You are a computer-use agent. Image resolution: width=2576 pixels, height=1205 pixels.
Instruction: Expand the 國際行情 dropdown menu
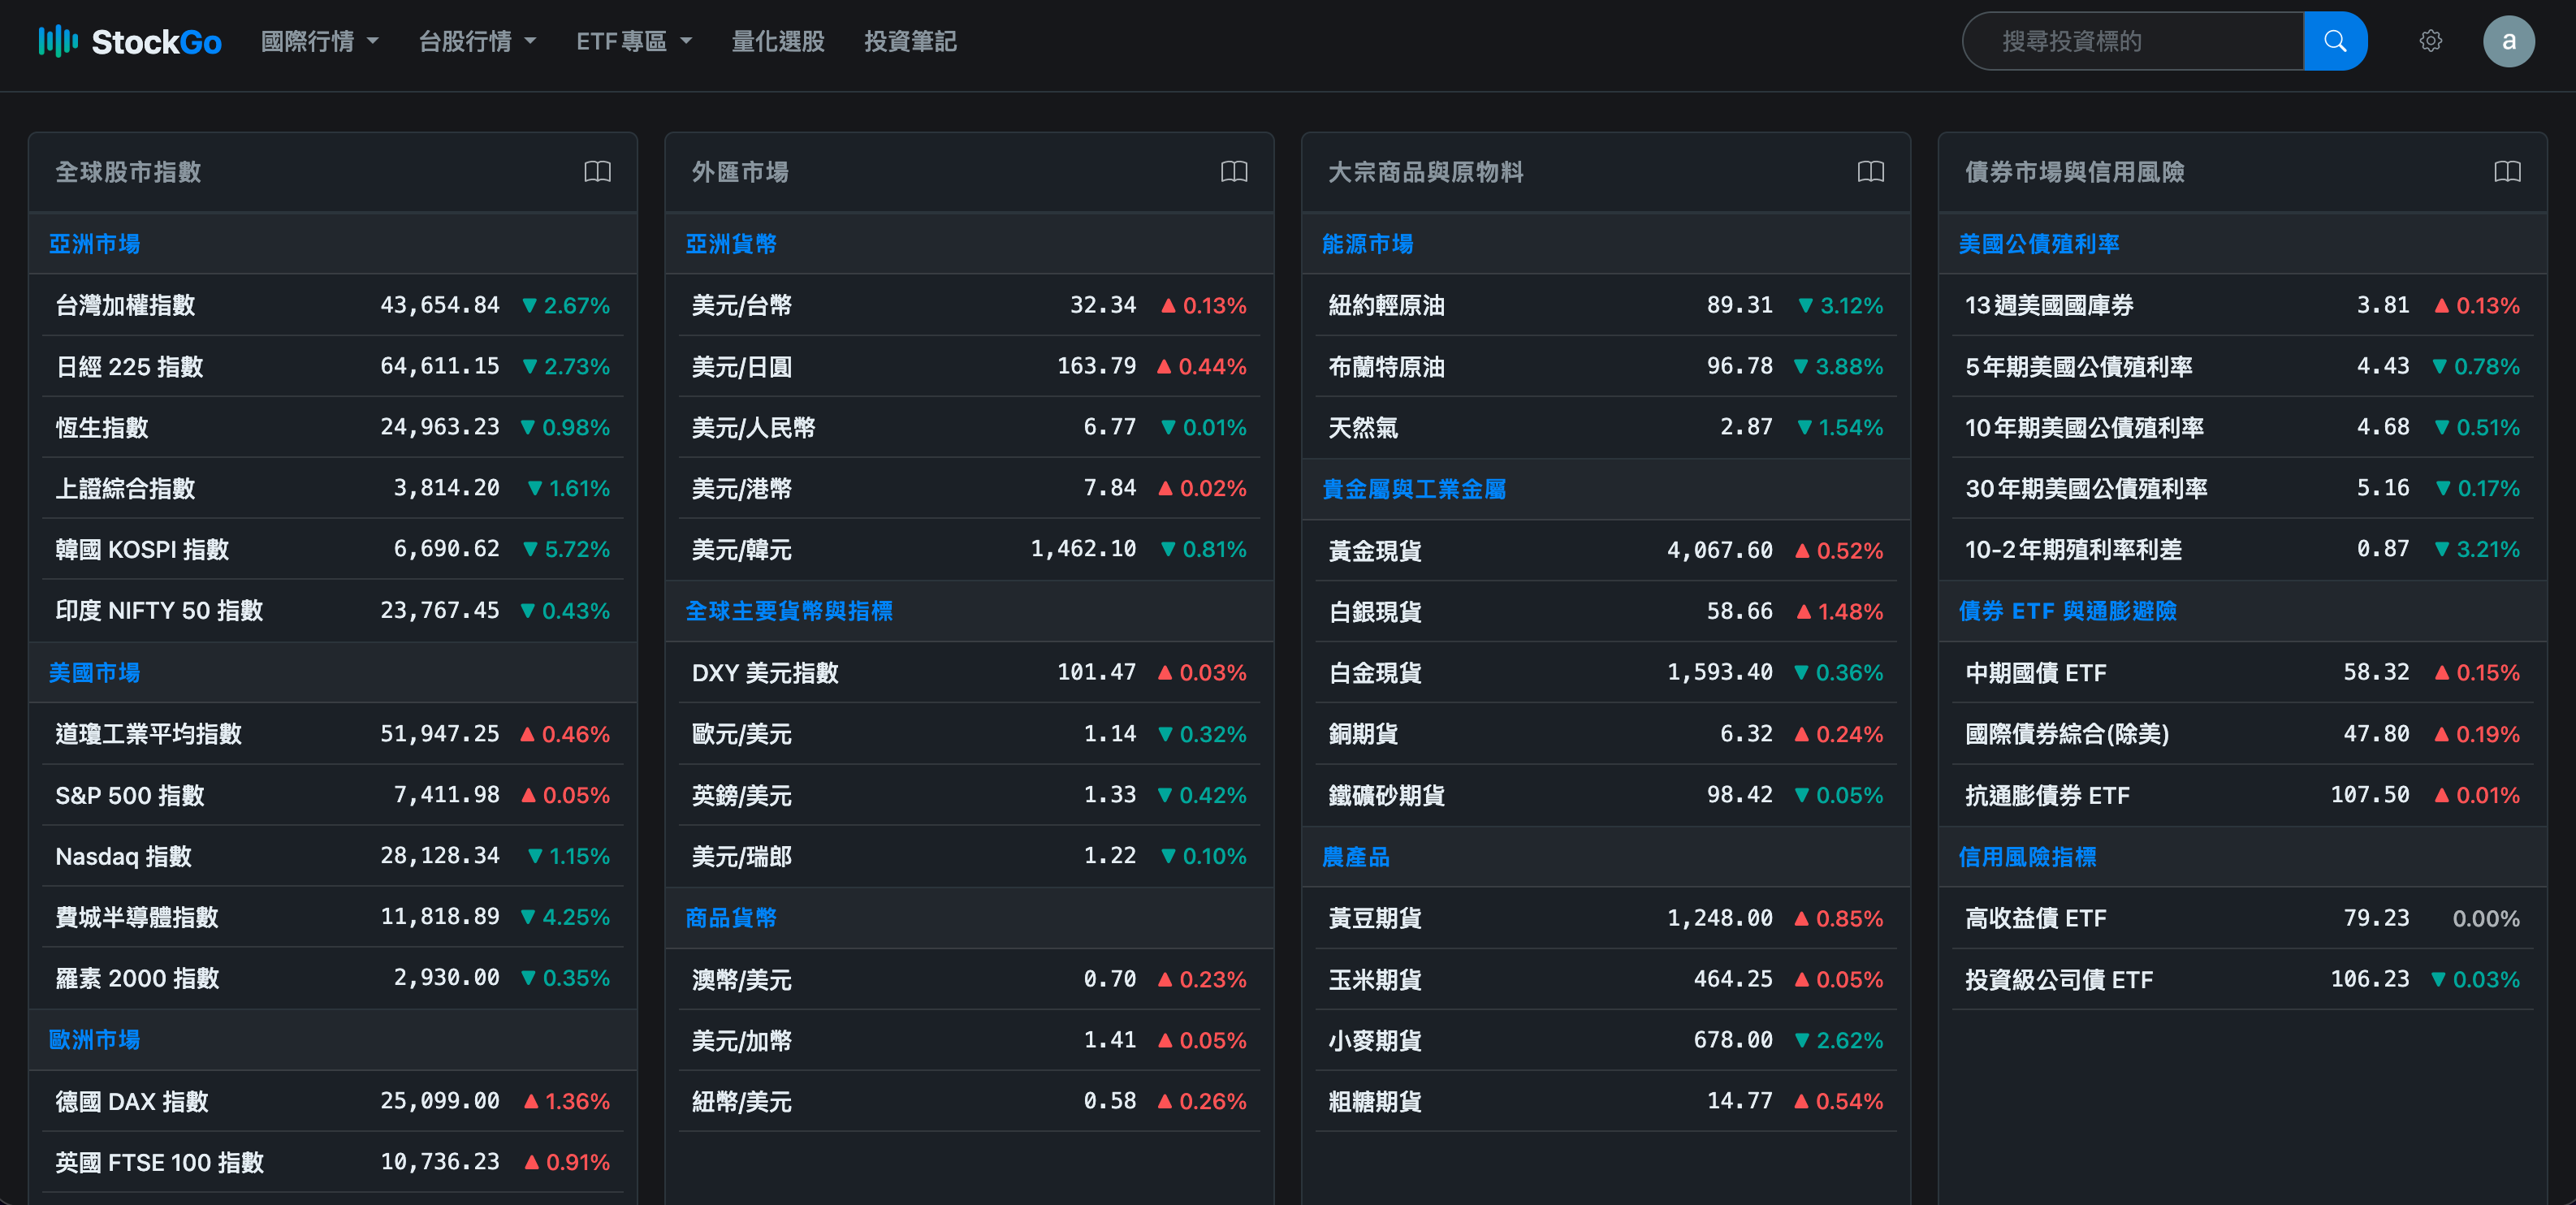319,41
